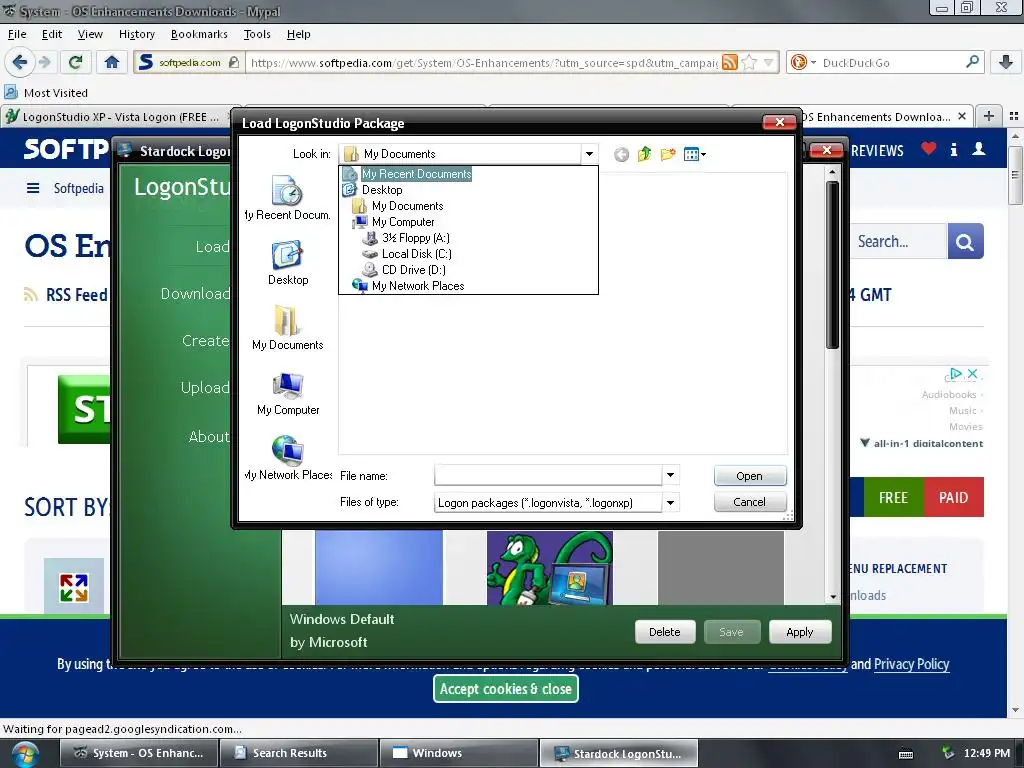Click the browser Back arrow button
The image size is (1024, 768).
(20, 62)
